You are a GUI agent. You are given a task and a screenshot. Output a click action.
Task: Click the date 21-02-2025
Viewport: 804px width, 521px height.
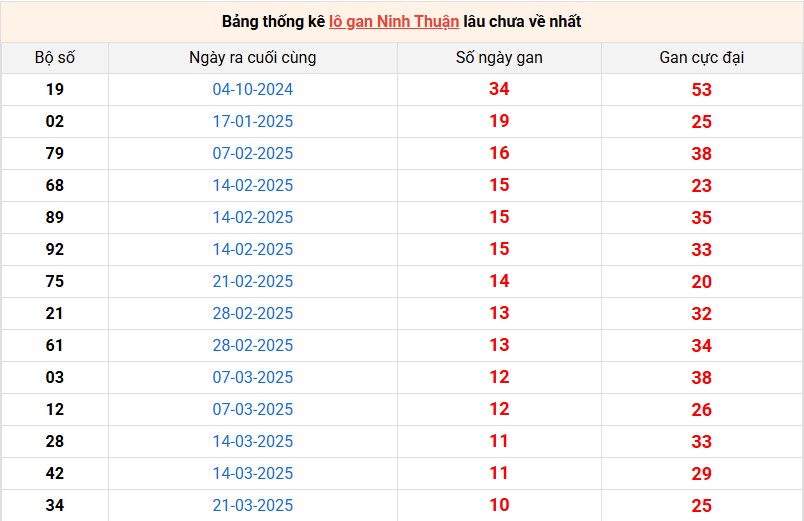pos(253,281)
